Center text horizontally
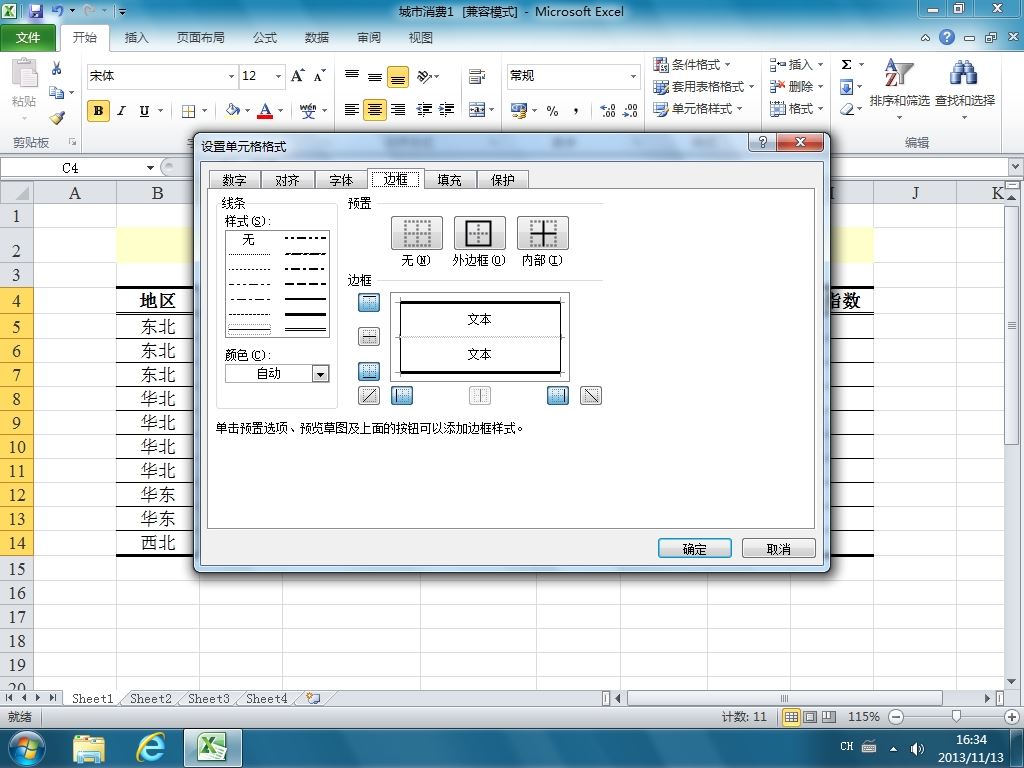The image size is (1024, 768). pyautogui.click(x=374, y=110)
